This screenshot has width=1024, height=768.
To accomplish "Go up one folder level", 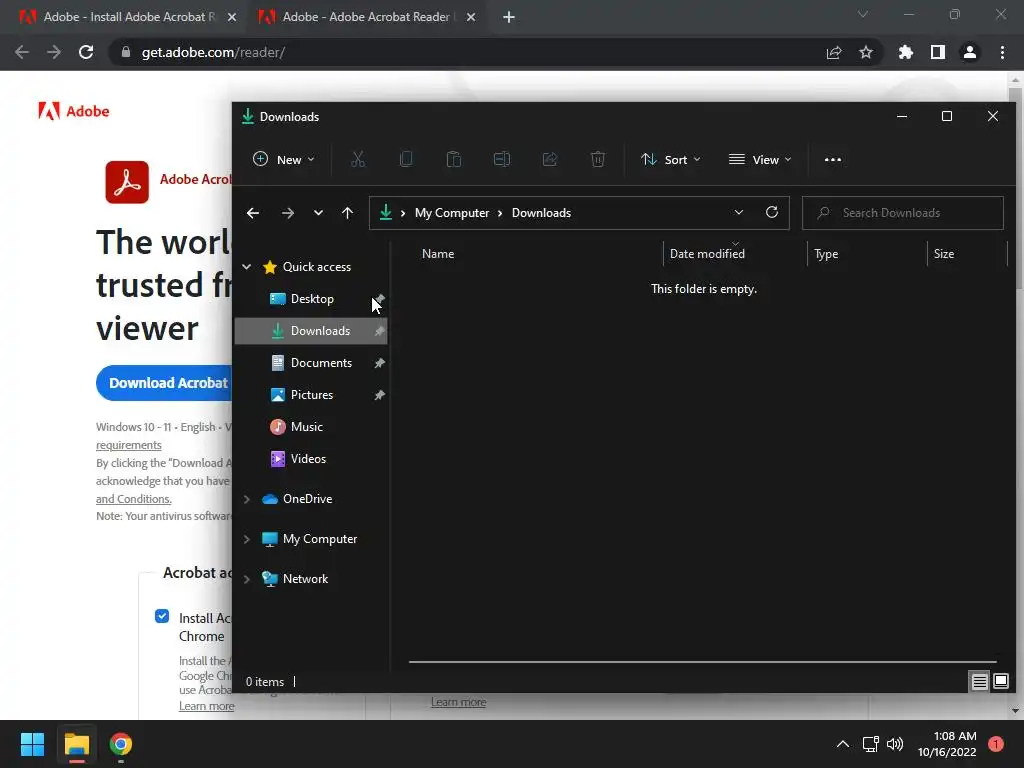I will [347, 213].
